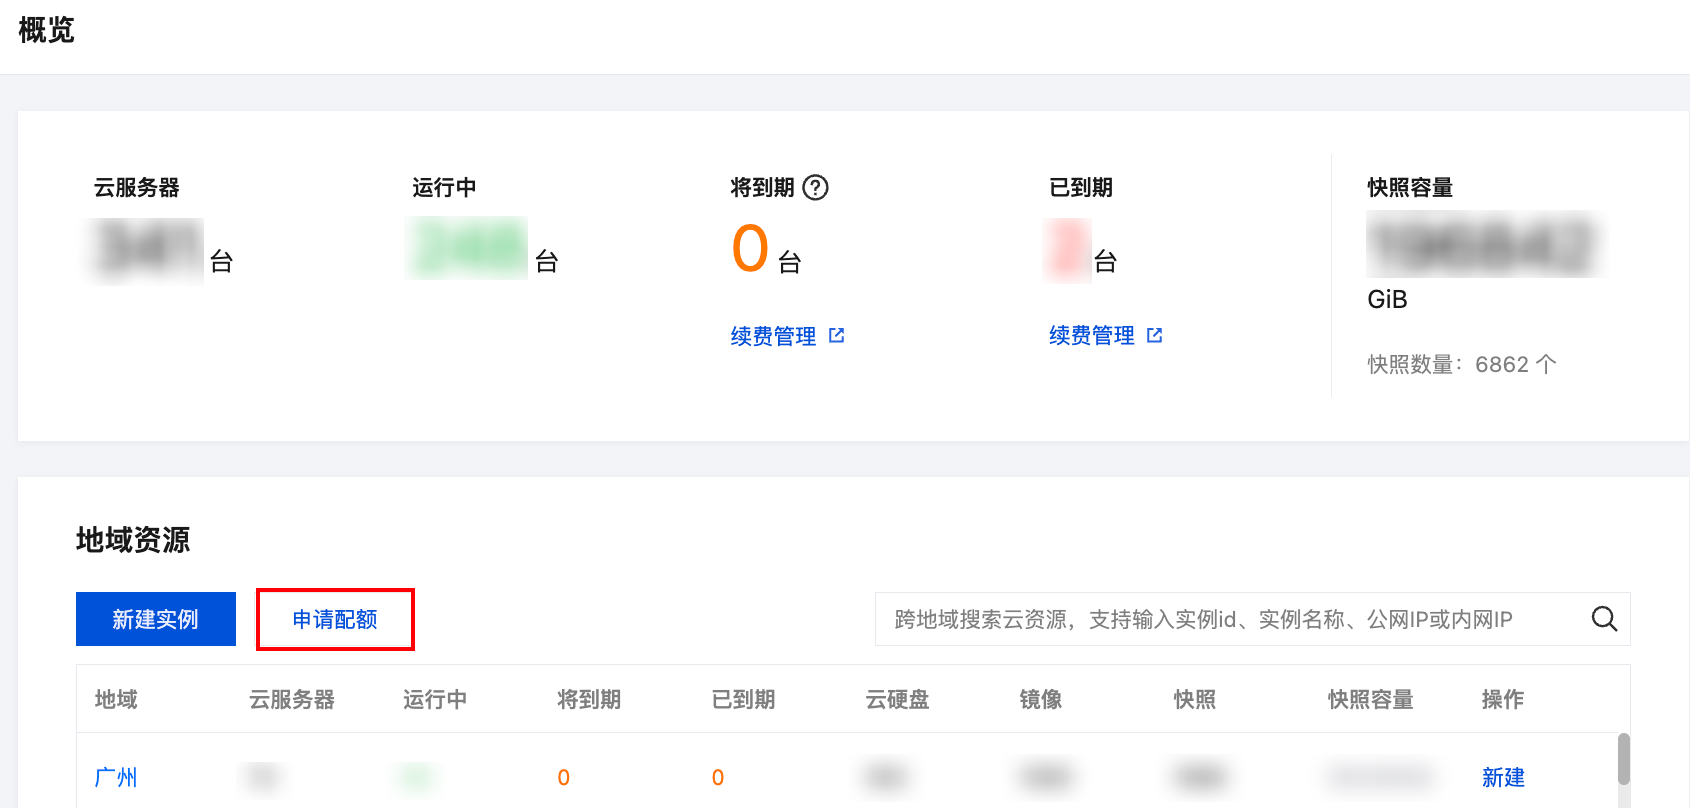
Task: Click the 云服务器 table column header
Action: coord(291,699)
